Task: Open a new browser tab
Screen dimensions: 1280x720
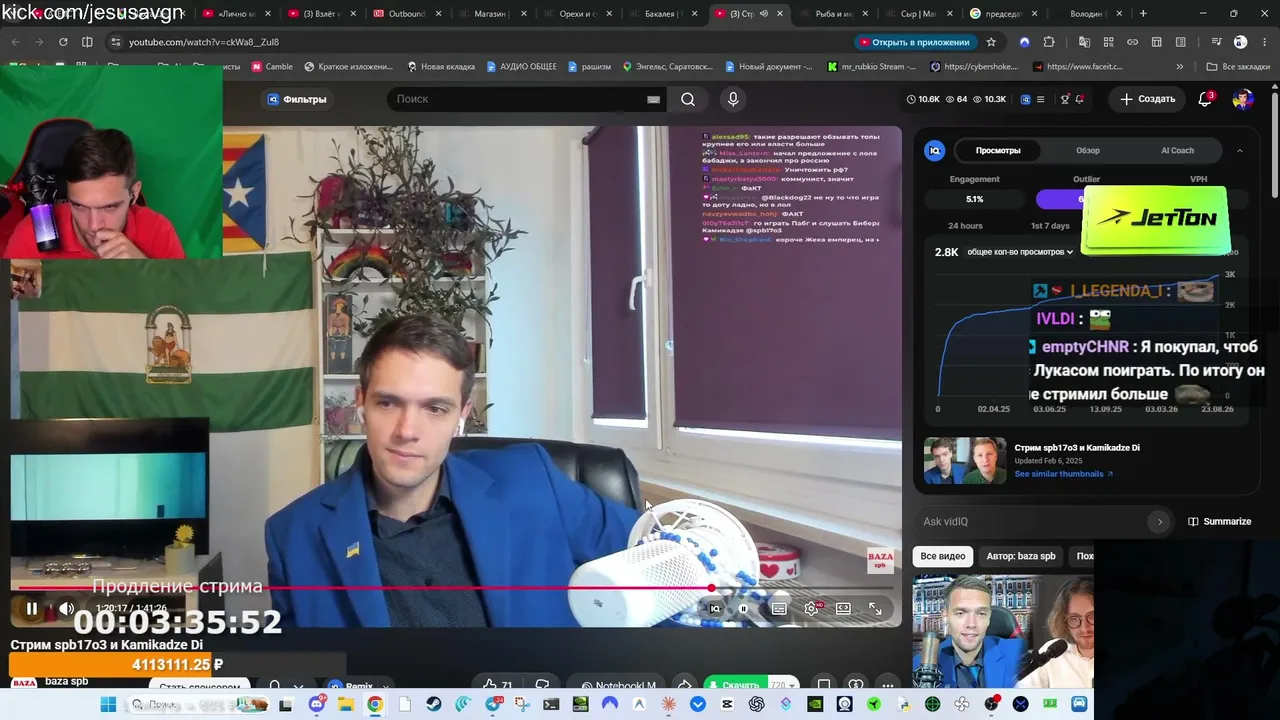Action: pyautogui.click(x=1143, y=14)
